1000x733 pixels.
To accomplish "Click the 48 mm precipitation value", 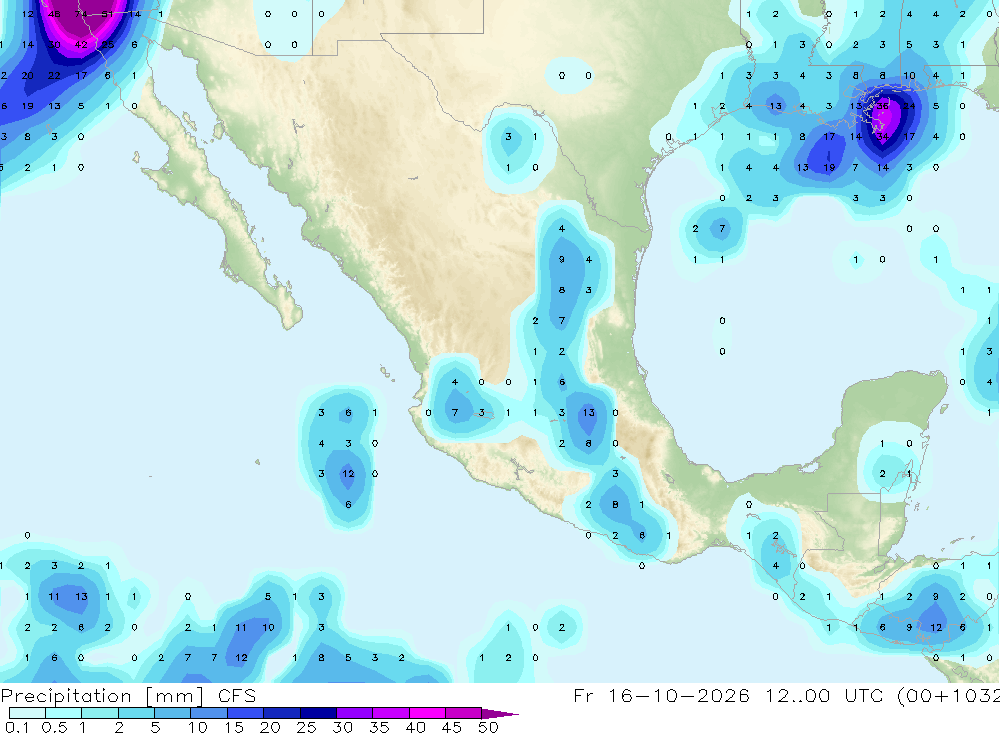I will click(x=54, y=14).
